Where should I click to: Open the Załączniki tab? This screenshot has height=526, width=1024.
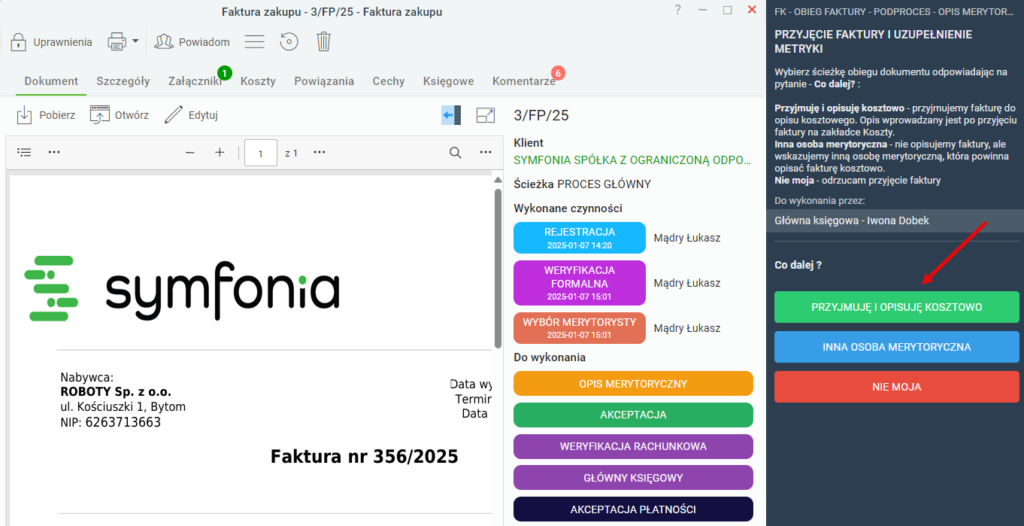click(195, 81)
